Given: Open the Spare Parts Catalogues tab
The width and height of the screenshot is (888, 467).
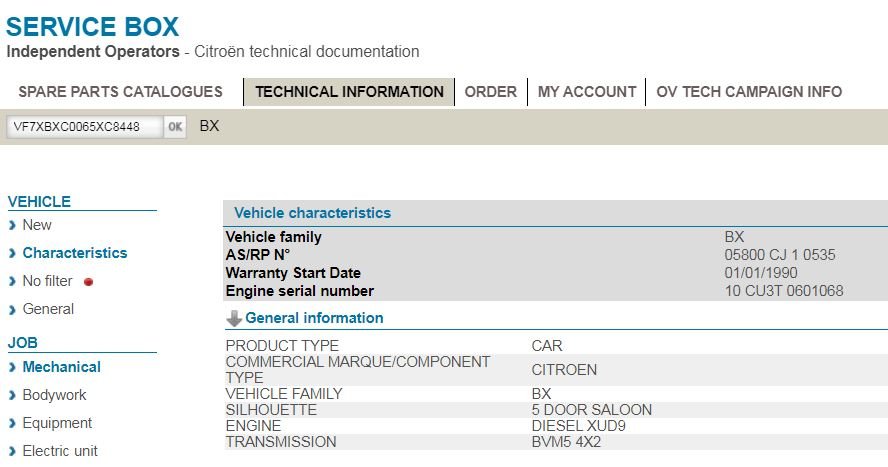Looking at the screenshot, I should click(x=120, y=92).
